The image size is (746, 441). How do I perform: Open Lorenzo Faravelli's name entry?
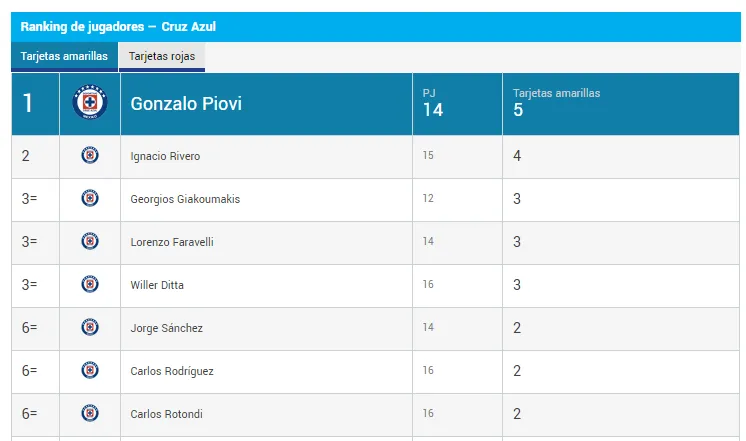(172, 242)
